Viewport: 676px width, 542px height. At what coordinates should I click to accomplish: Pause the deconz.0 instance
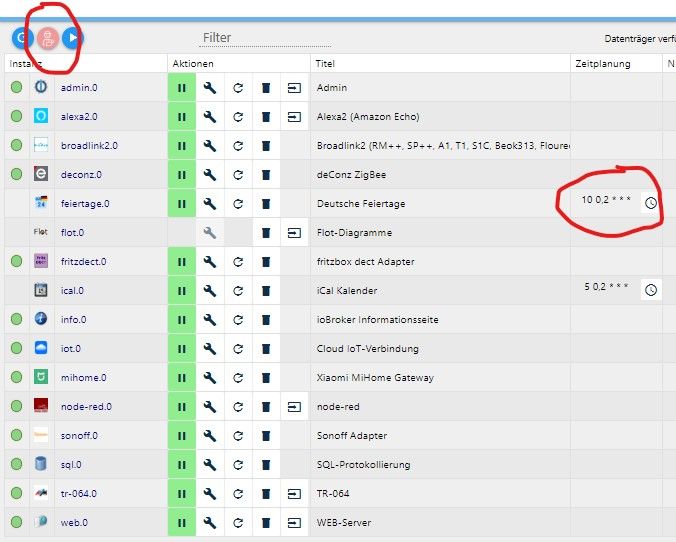click(x=182, y=175)
